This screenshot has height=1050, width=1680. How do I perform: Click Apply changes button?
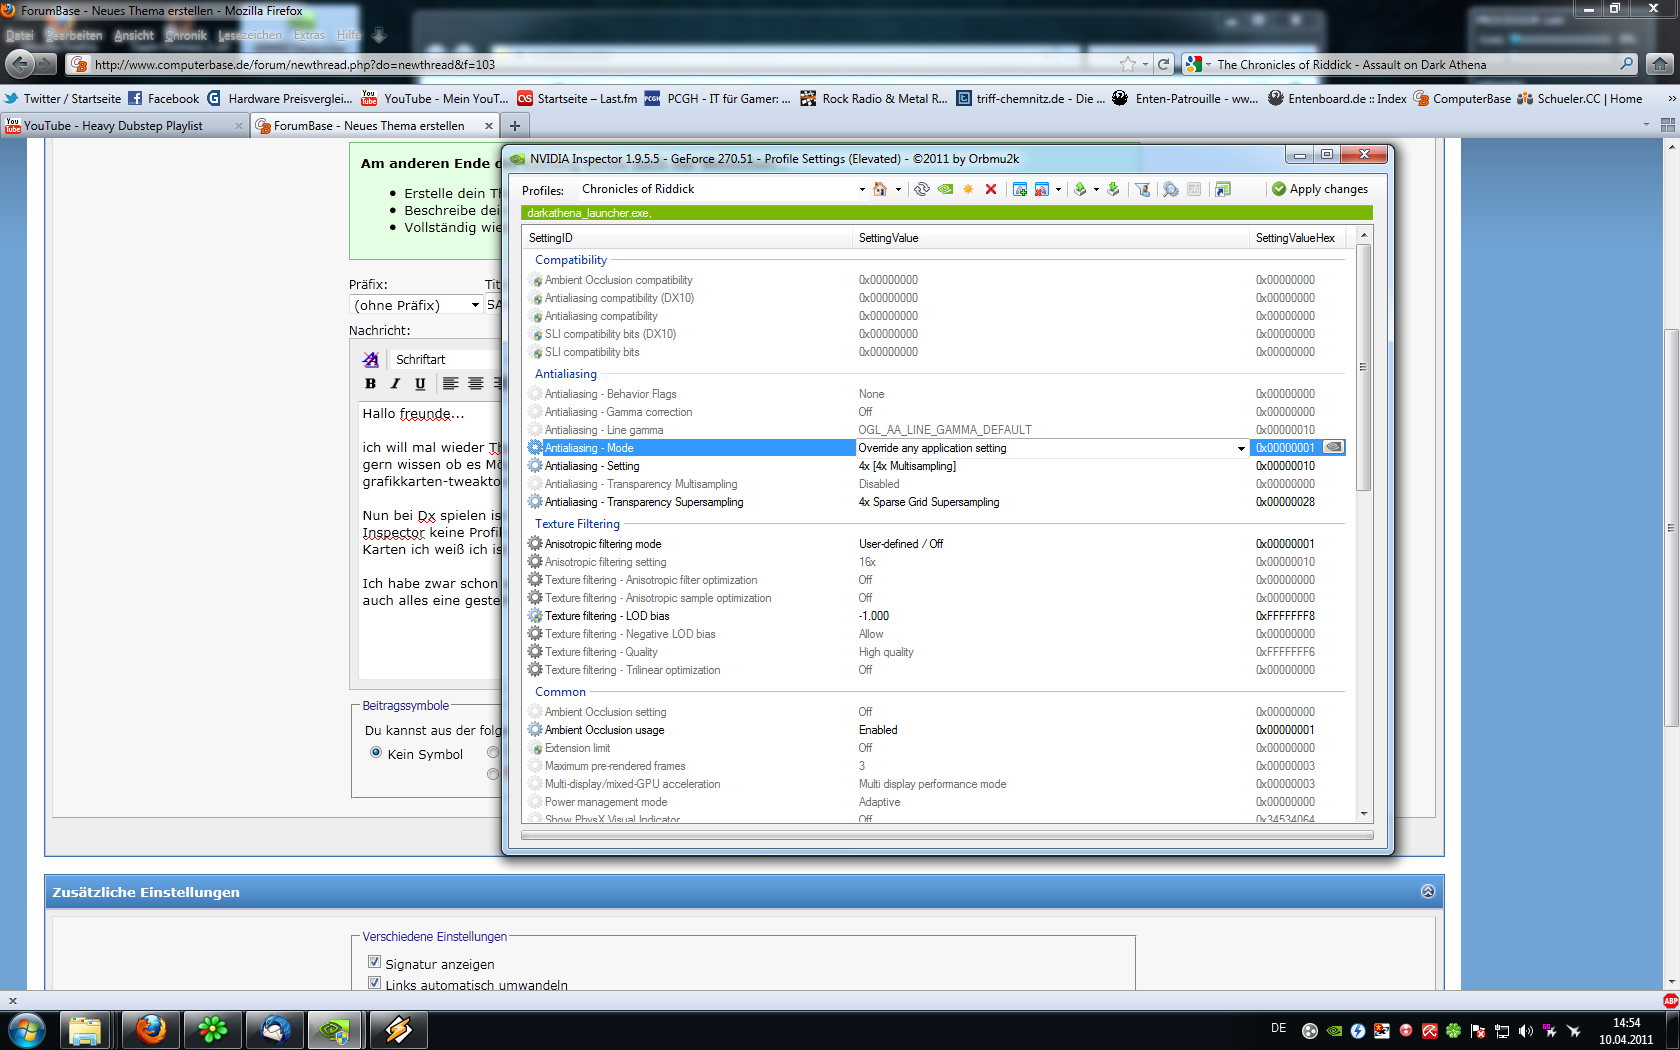pos(1320,189)
